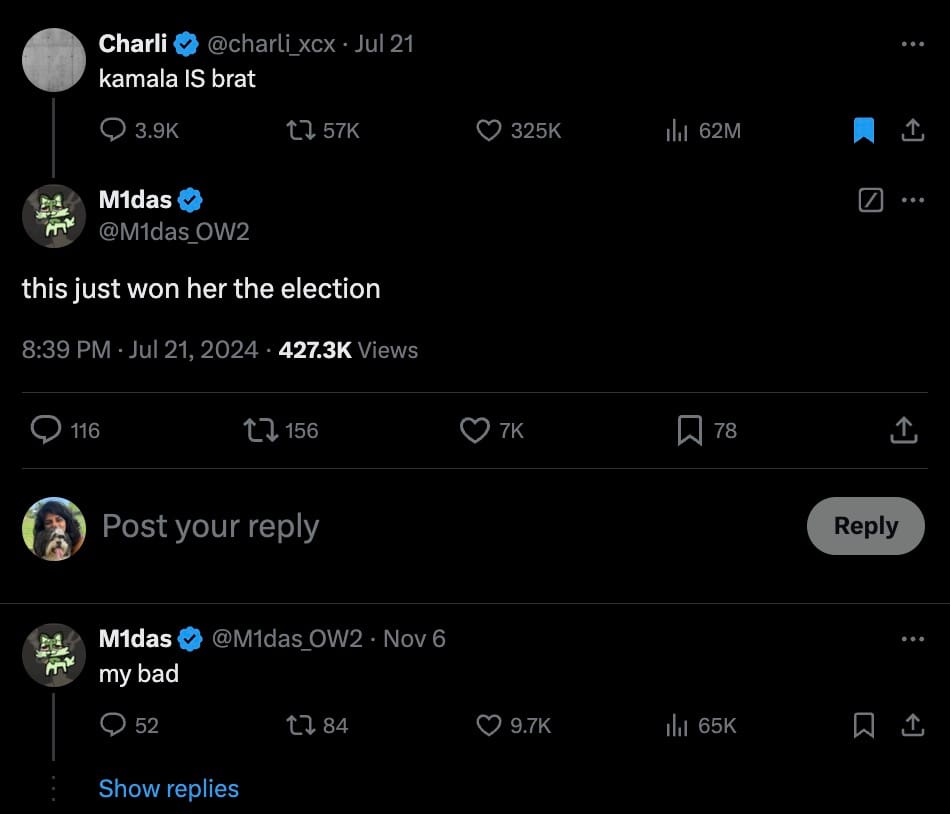The width and height of the screenshot is (950, 814).
Task: Like the "my bad" reply
Action: tap(488, 726)
